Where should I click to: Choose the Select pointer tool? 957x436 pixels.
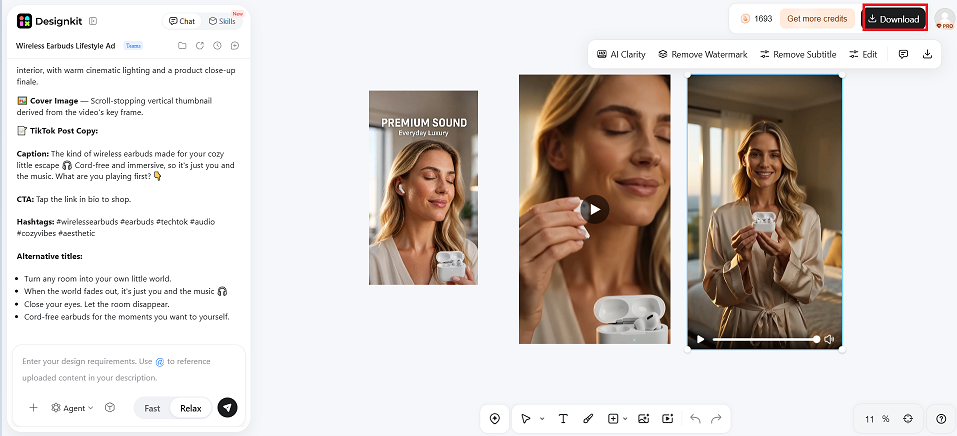[525, 418]
